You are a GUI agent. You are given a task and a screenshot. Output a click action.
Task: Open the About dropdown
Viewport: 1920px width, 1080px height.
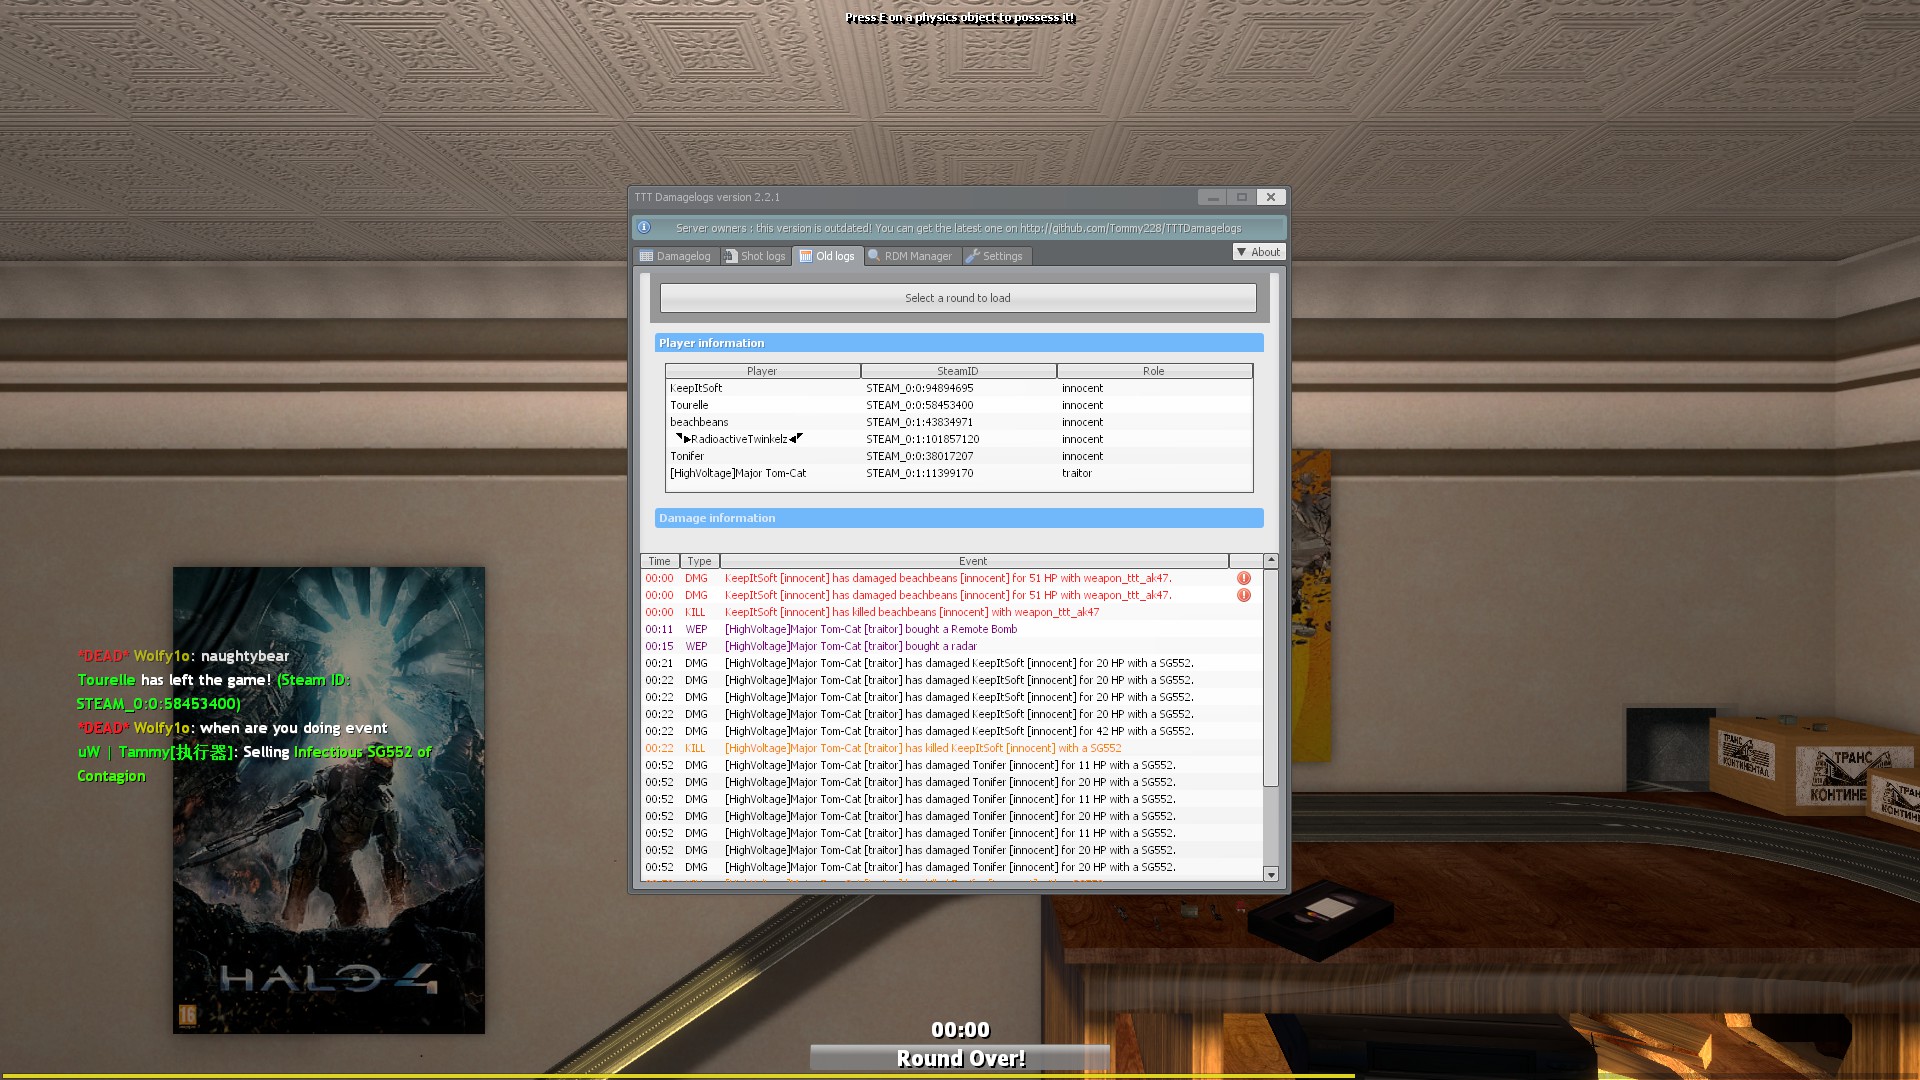[1258, 252]
